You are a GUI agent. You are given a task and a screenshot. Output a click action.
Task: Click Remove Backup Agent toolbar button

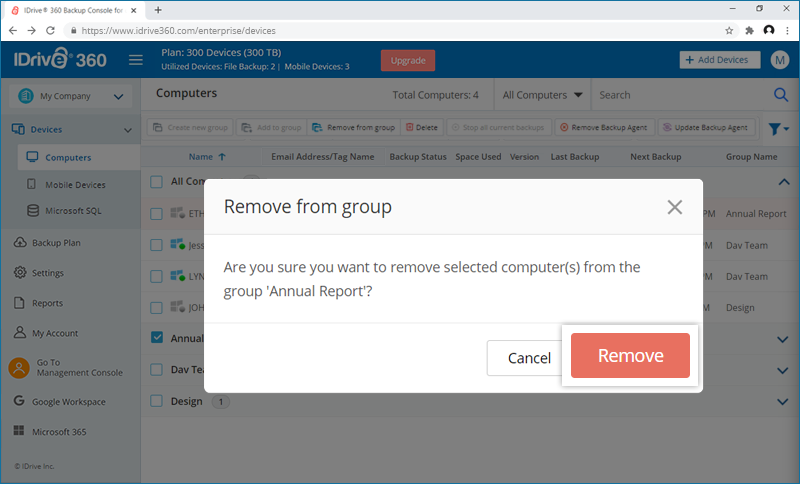(x=604, y=128)
